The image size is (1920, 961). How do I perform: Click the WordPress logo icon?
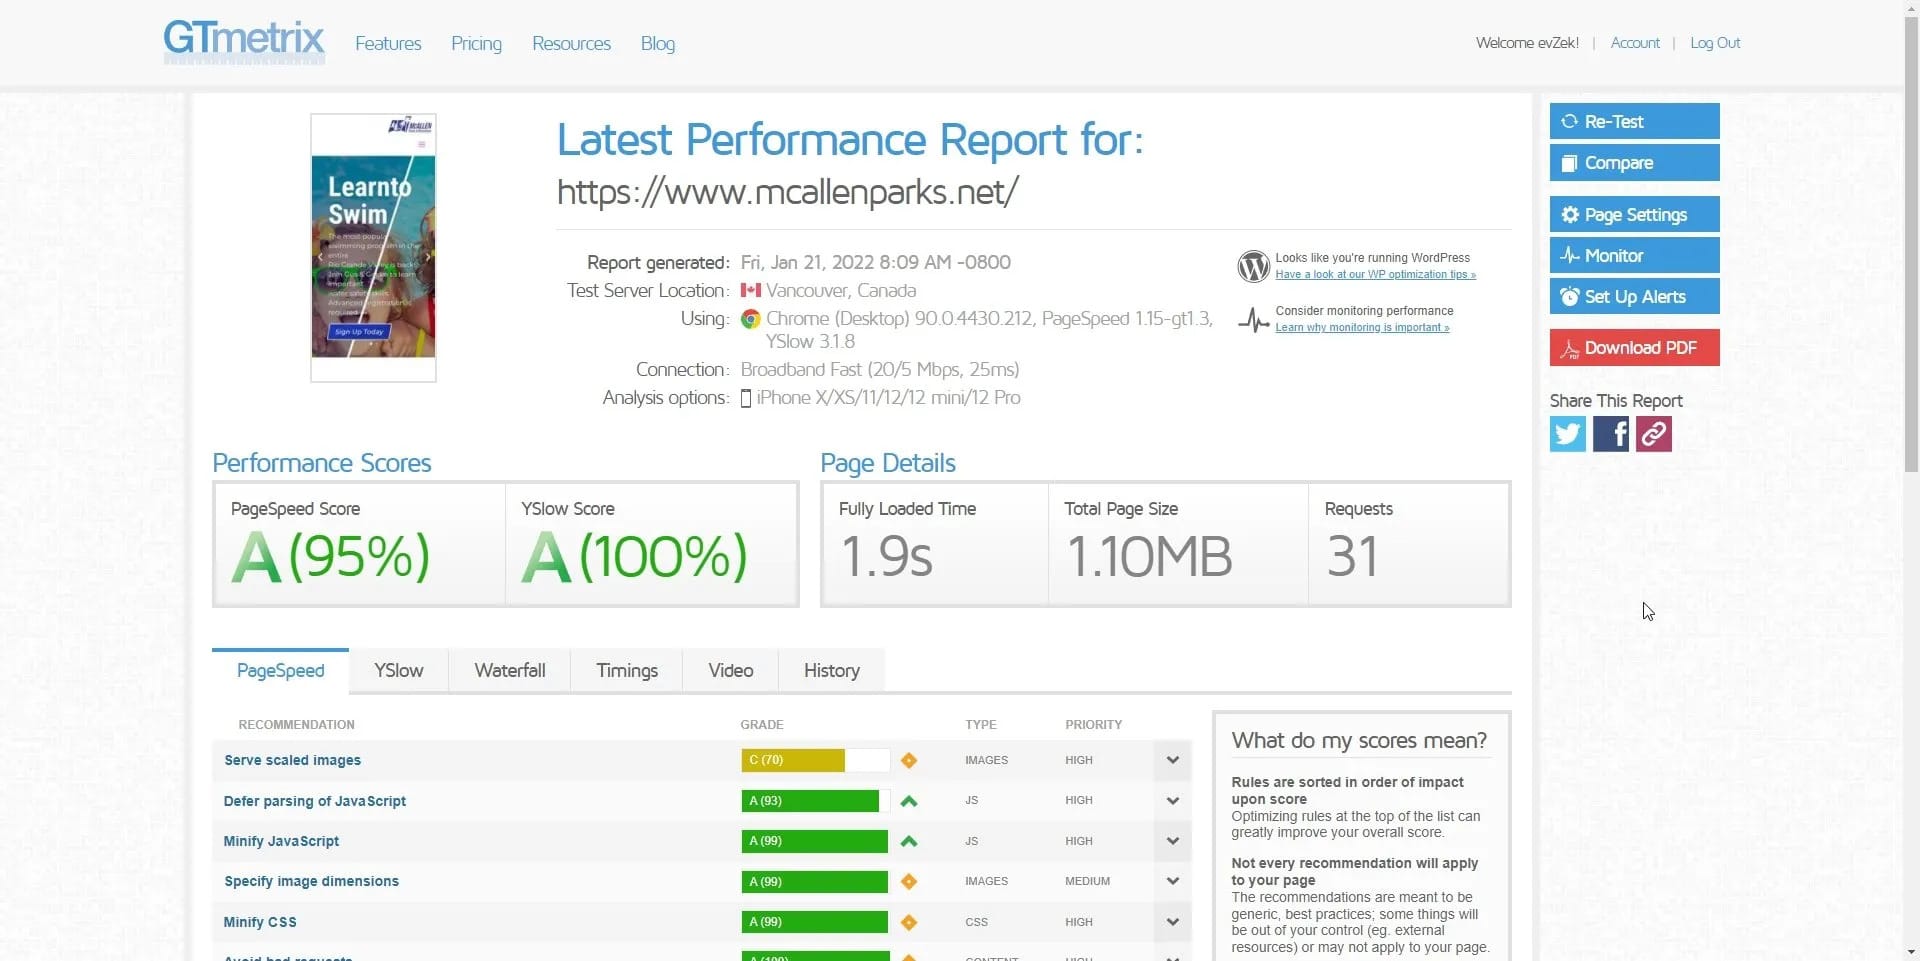coord(1253,266)
